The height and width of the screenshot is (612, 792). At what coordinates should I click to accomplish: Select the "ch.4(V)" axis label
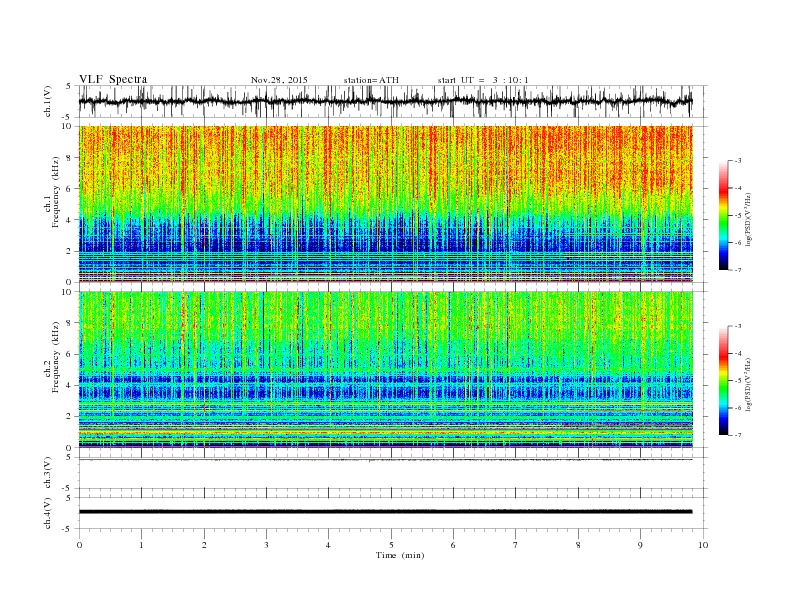pyautogui.click(x=48, y=513)
